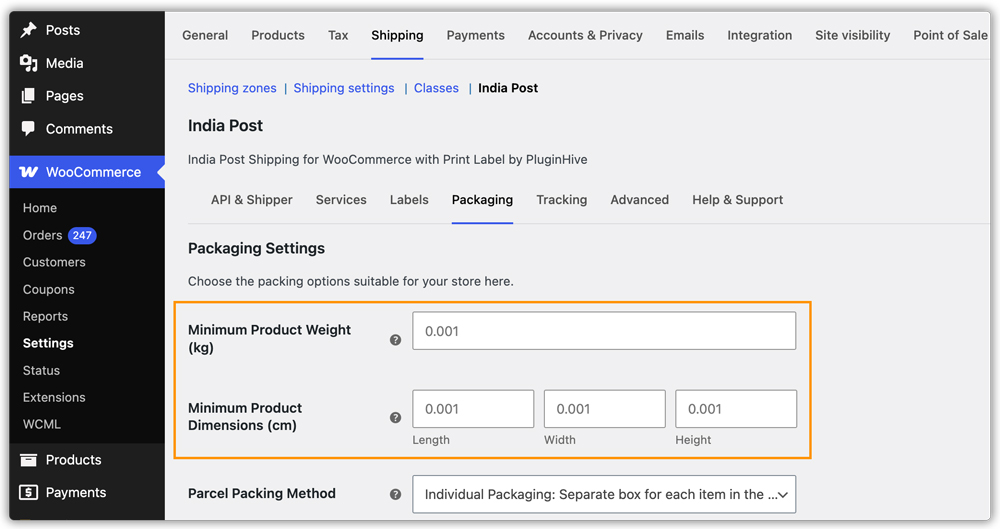This screenshot has height=529, width=1000.
Task: Click the WooCommerce logo icon
Action: click(29, 172)
